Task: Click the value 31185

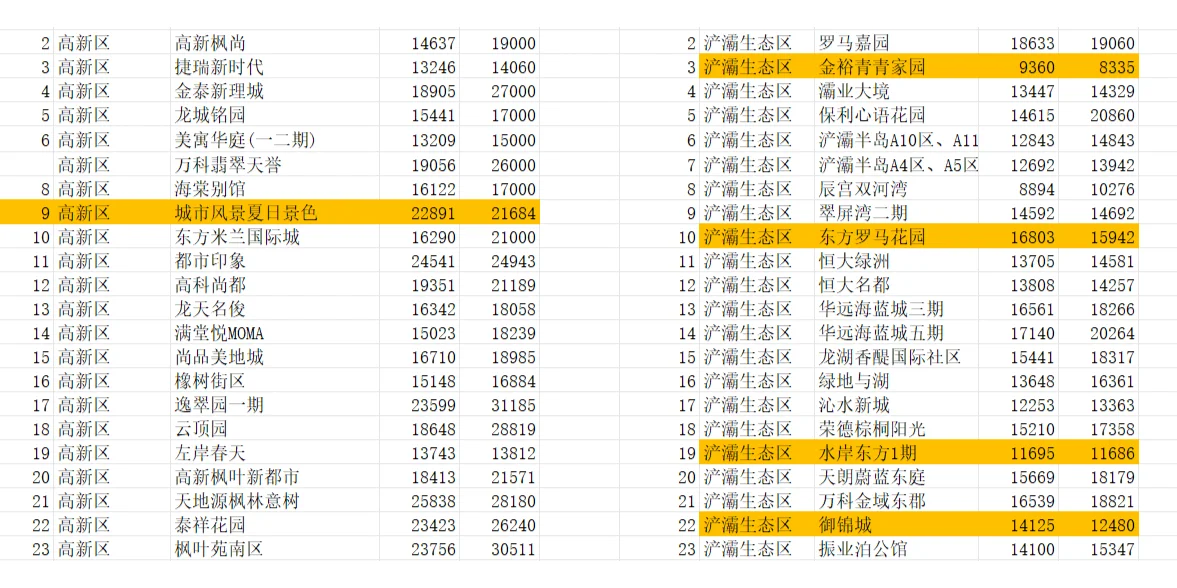Action: pyautogui.click(x=513, y=406)
